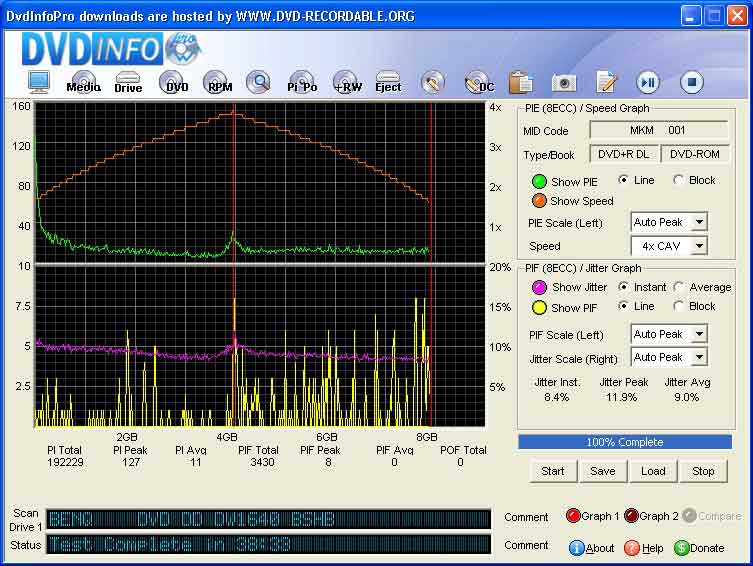
Task: Toggle the orange Show Speed indicator
Action: (539, 201)
